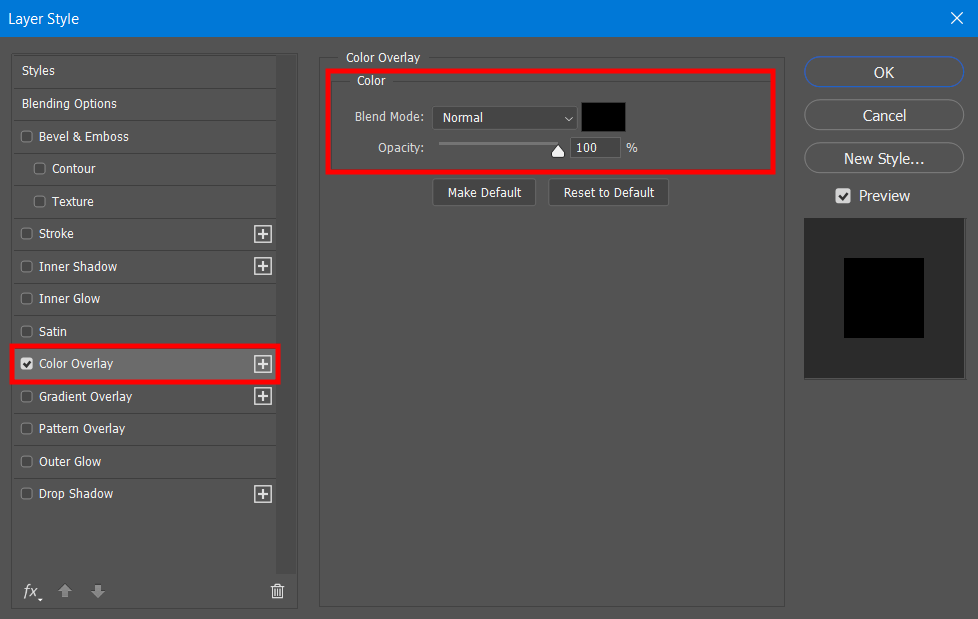Screen dimensions: 978x619
Task: Tick the Stroke checkbox
Action: click(27, 233)
